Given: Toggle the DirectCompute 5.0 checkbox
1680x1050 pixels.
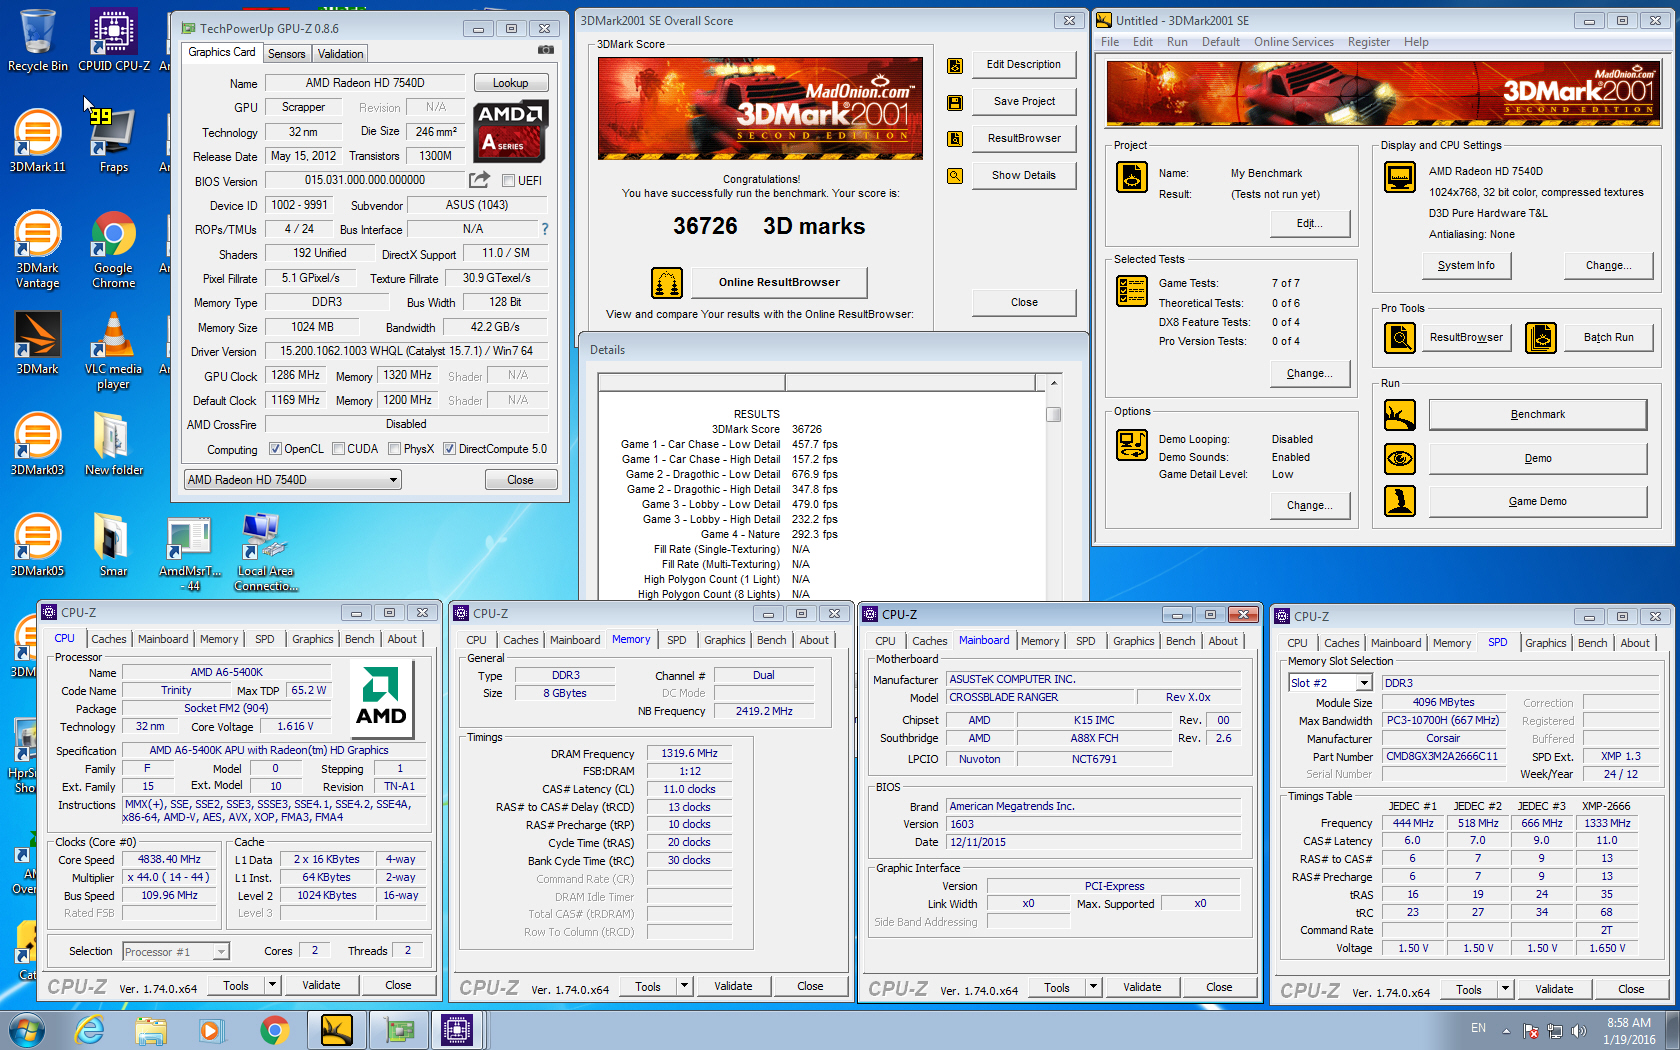Looking at the screenshot, I should 449,449.
